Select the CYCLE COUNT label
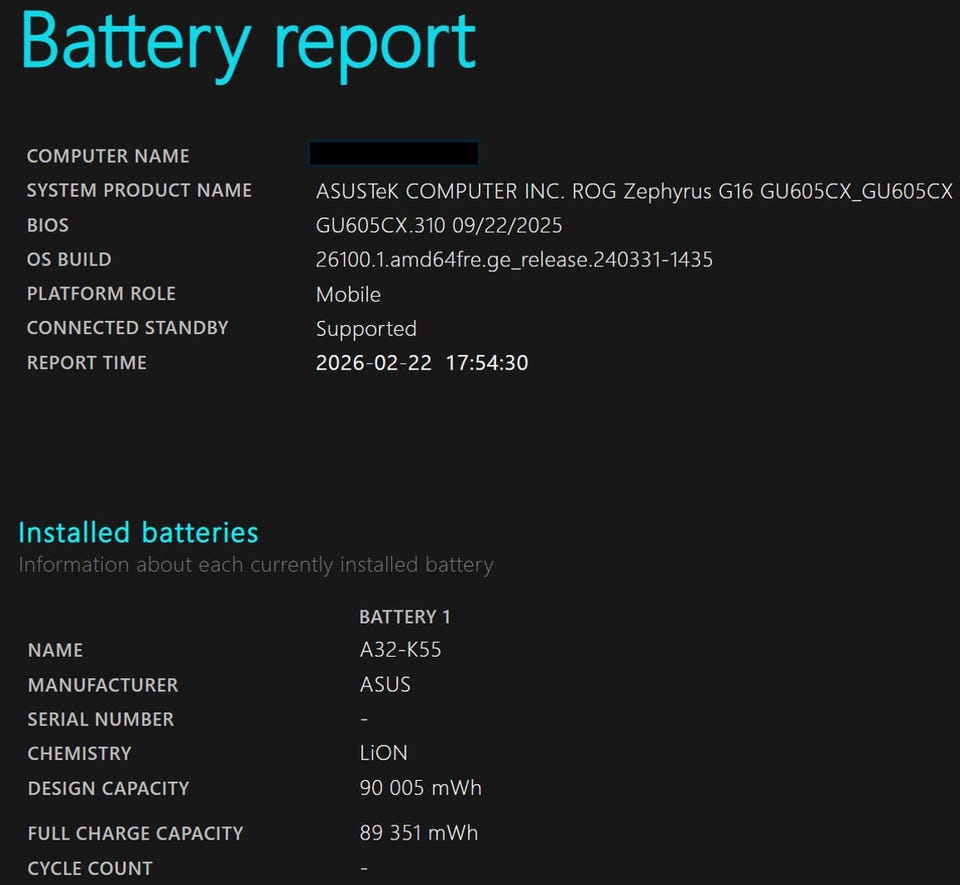Viewport: 960px width, 885px height. 90,868
